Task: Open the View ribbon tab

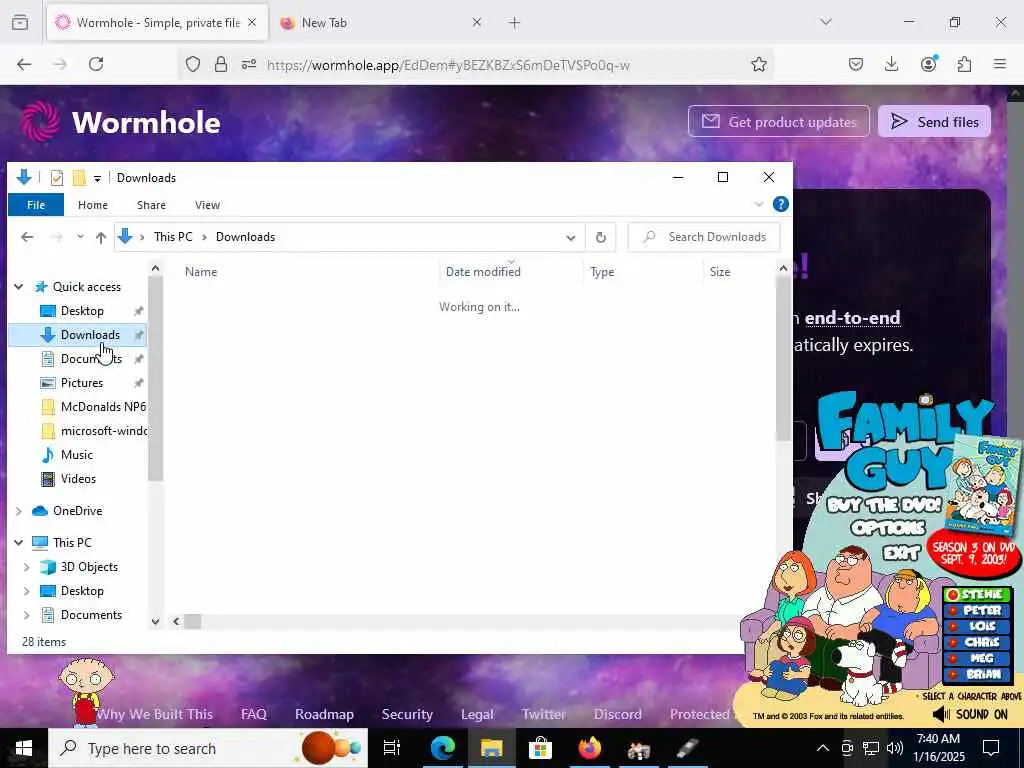Action: click(x=207, y=205)
